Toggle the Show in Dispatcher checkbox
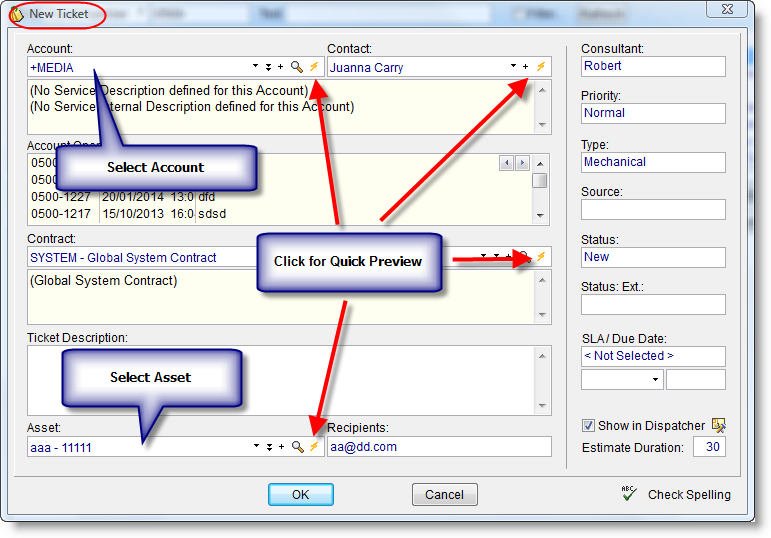 coord(588,426)
